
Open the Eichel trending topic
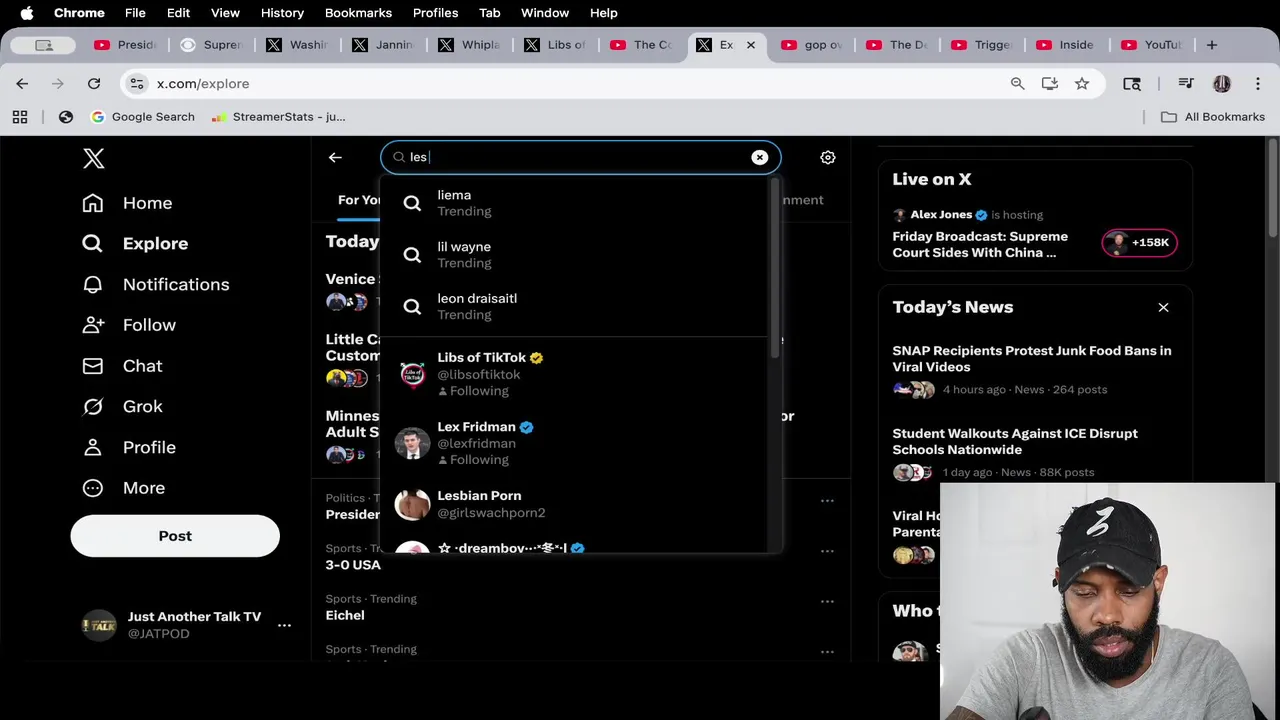(345, 615)
